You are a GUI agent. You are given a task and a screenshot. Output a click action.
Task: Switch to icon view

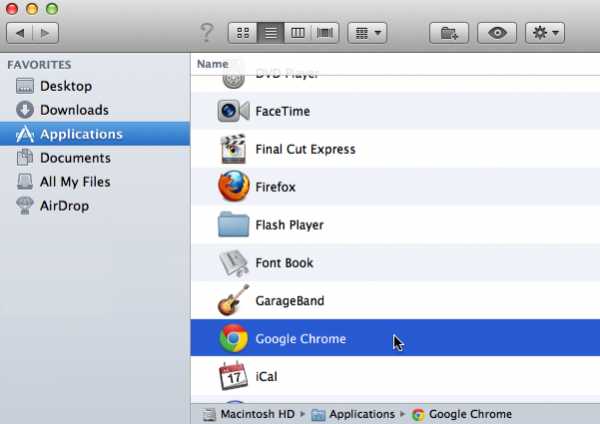(x=243, y=33)
